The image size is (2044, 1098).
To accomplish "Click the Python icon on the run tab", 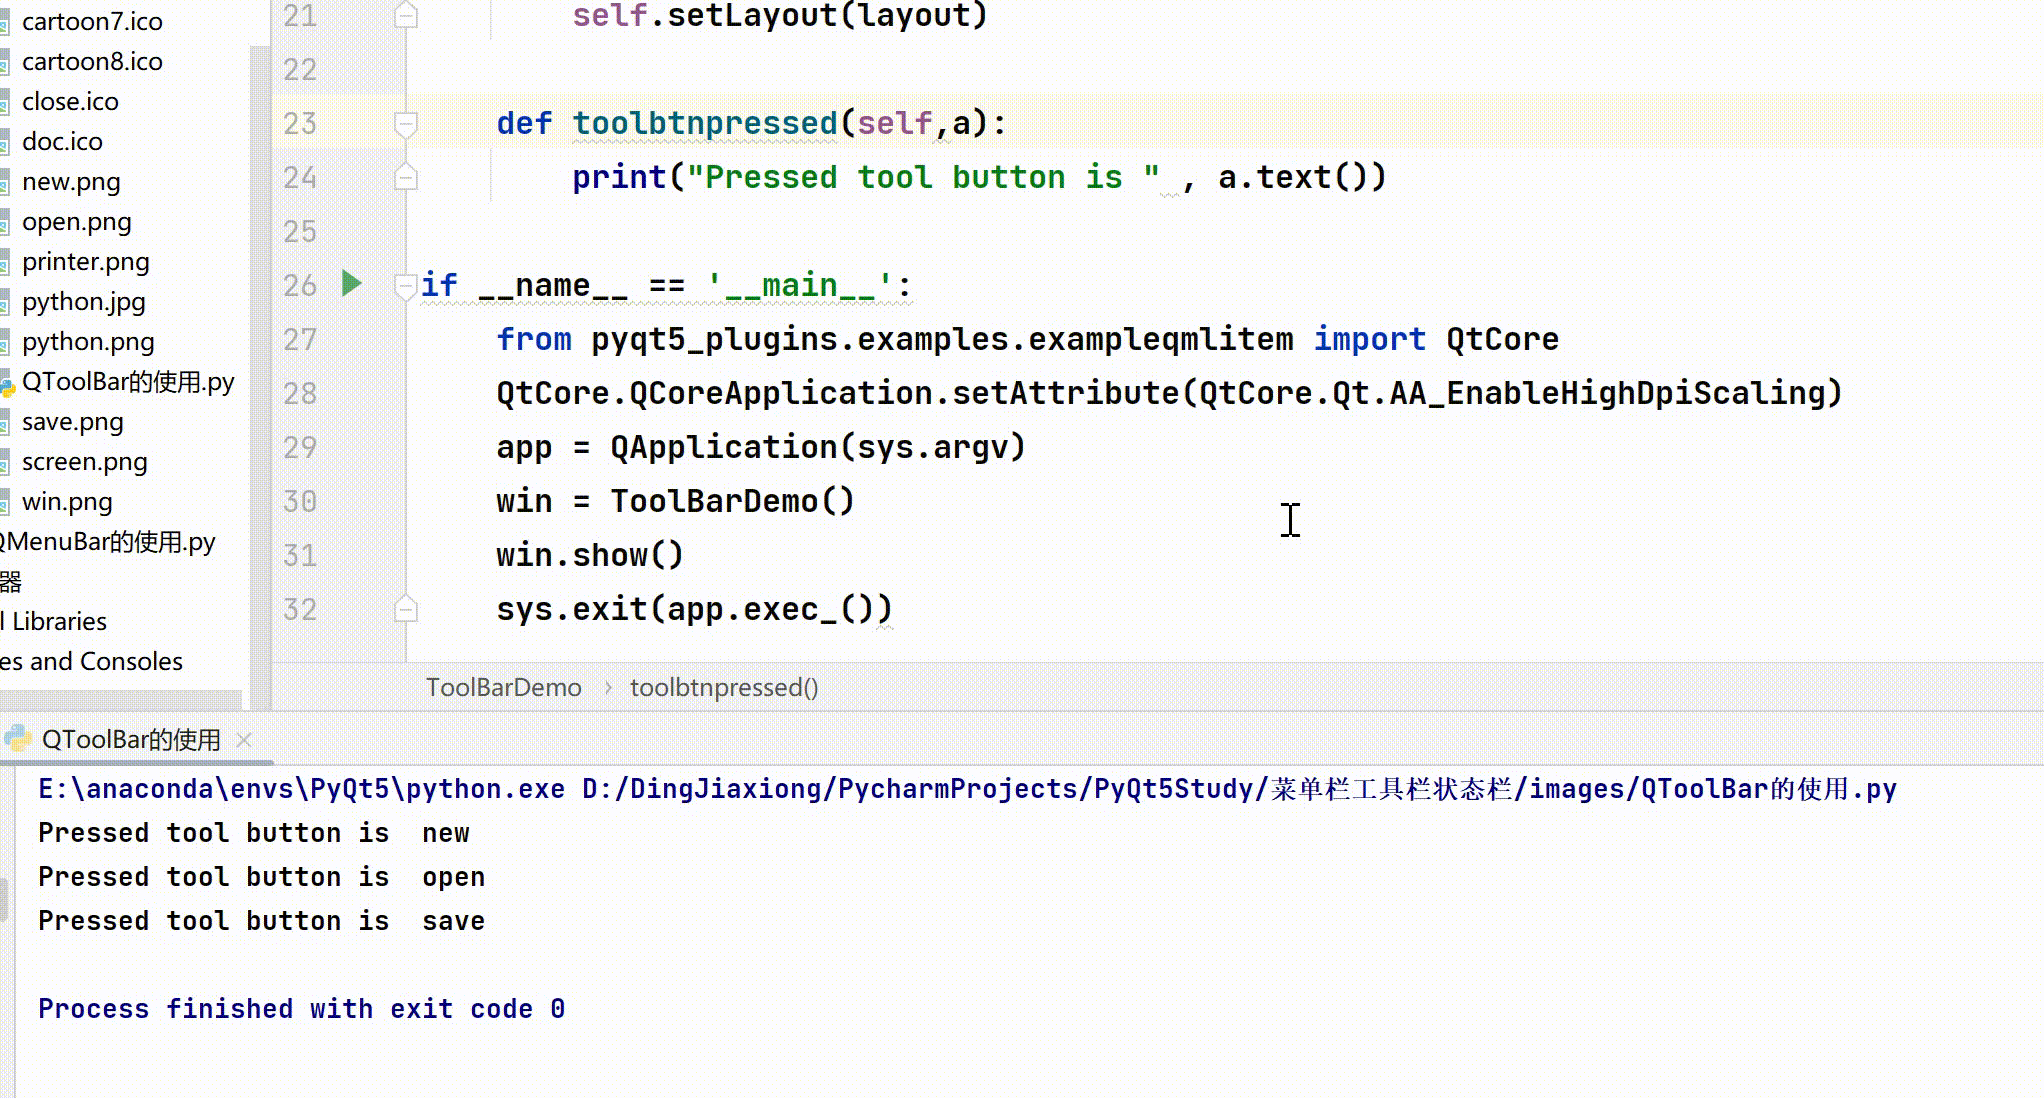I will click(17, 739).
